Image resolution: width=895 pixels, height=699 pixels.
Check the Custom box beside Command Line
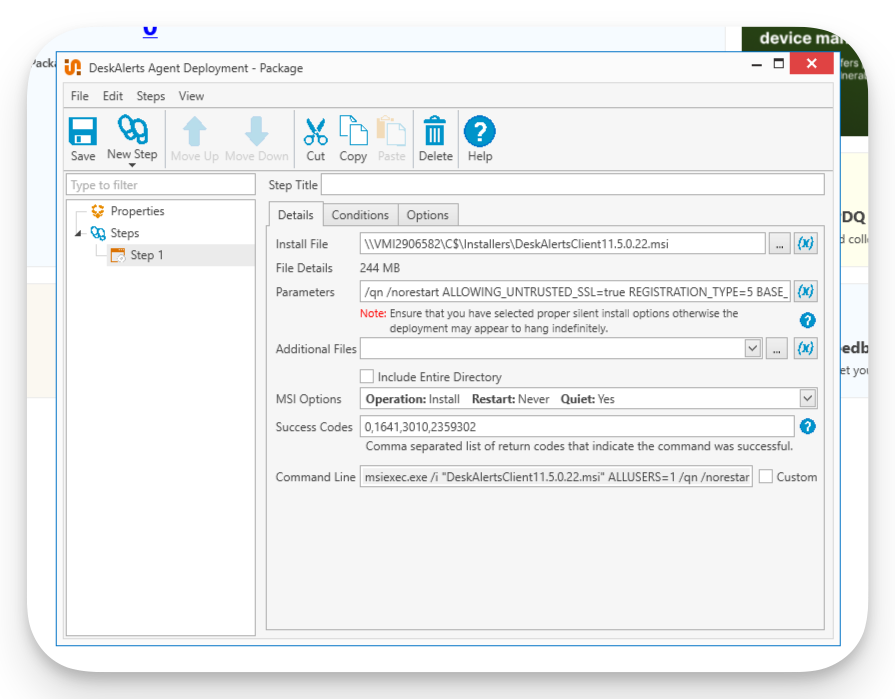click(767, 477)
